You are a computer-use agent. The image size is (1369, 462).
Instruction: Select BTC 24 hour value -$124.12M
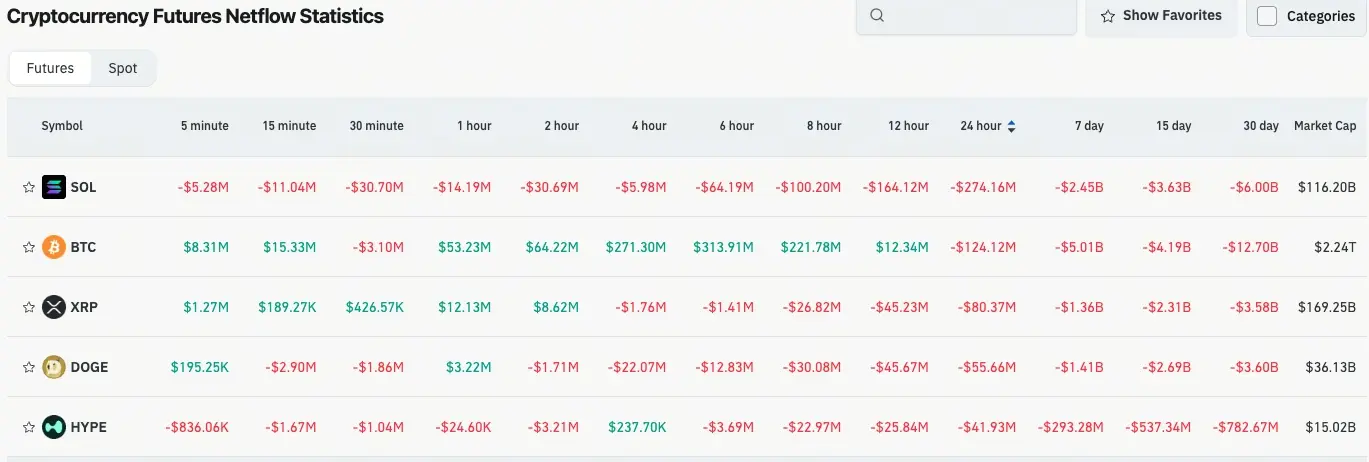pyautogui.click(x=983, y=247)
